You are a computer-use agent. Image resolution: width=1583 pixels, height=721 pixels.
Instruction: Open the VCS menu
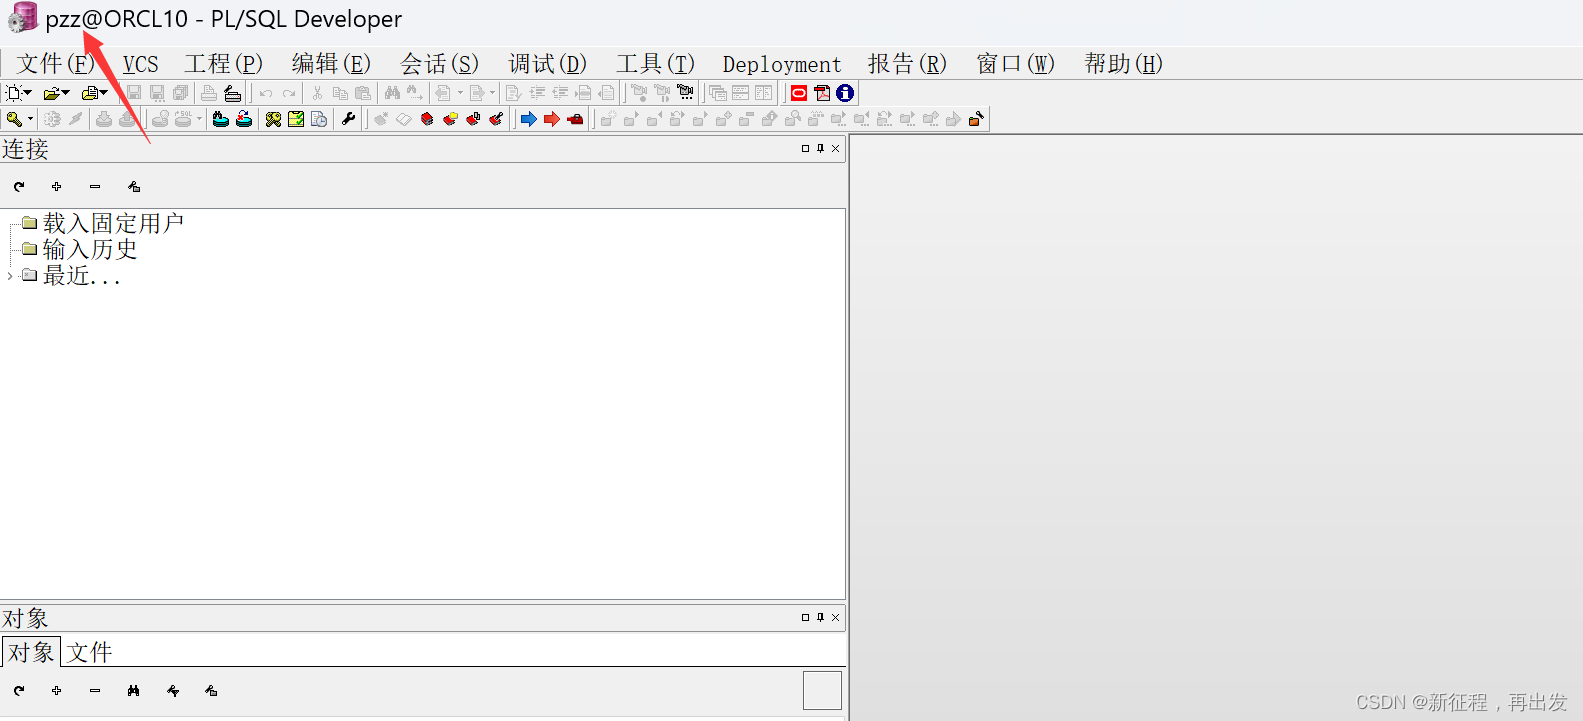click(141, 64)
